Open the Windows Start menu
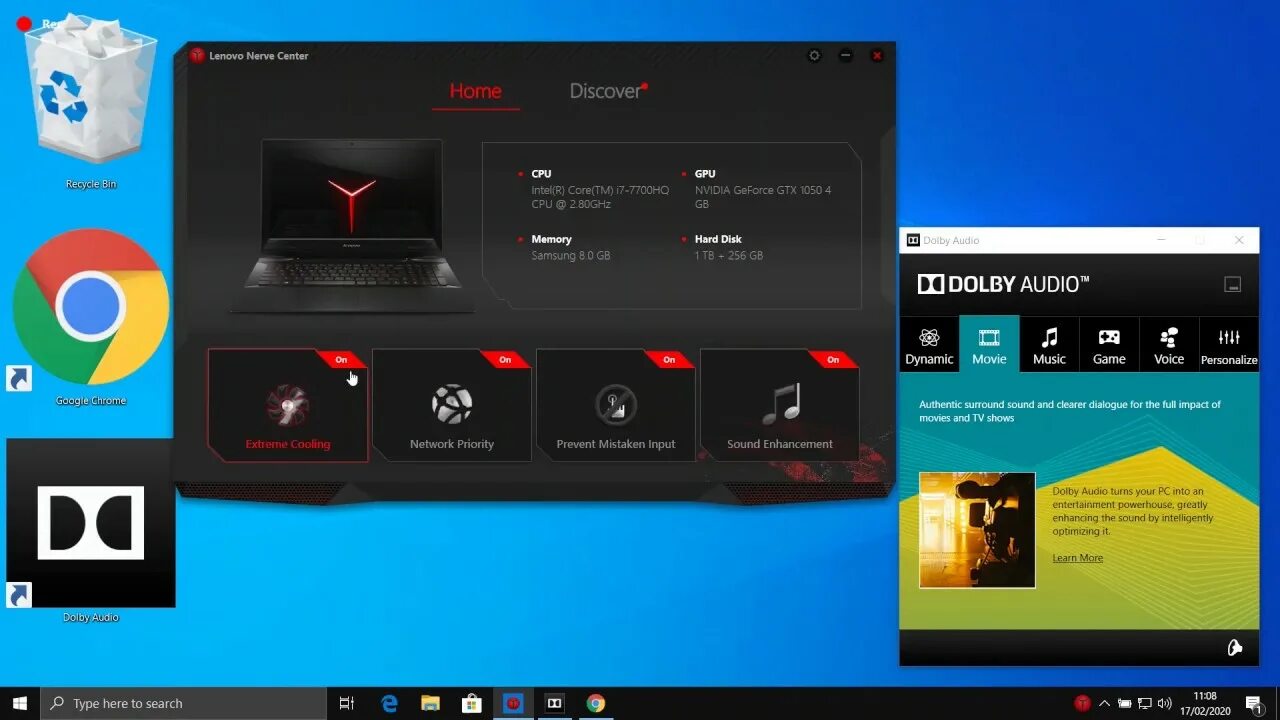Viewport: 1280px width, 720px height. click(20, 703)
